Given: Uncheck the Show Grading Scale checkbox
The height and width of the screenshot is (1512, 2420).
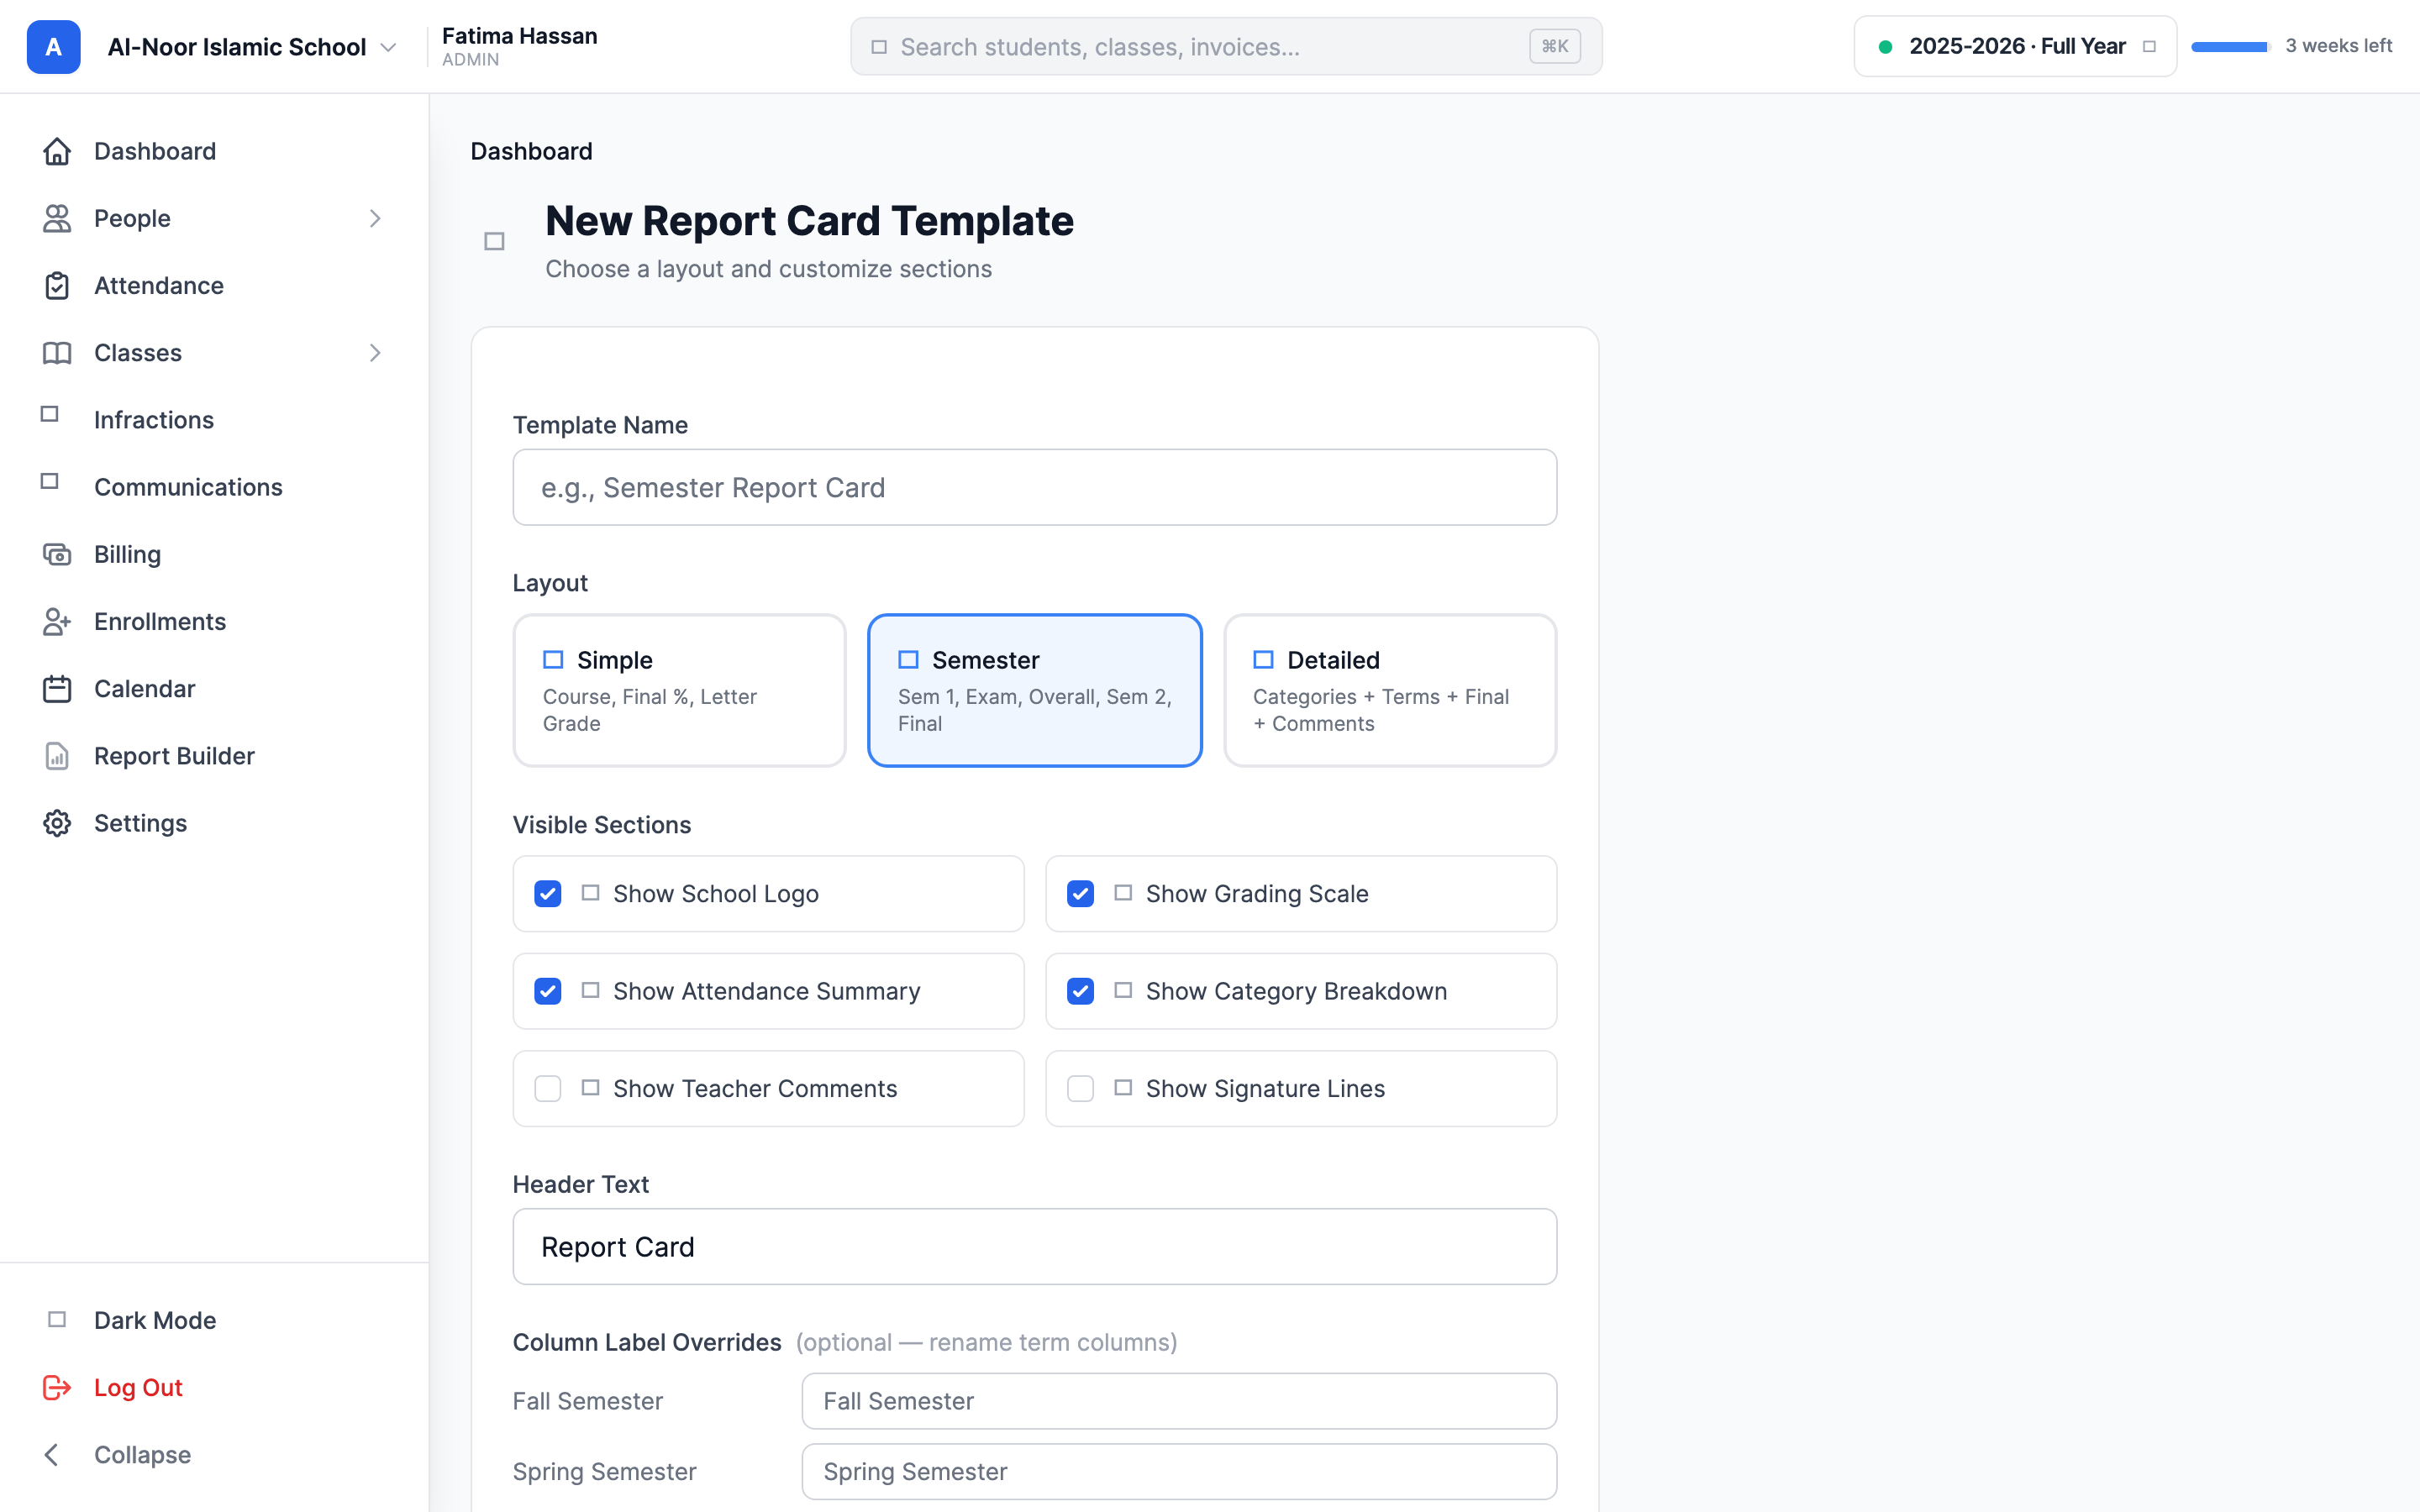Looking at the screenshot, I should [x=1080, y=894].
